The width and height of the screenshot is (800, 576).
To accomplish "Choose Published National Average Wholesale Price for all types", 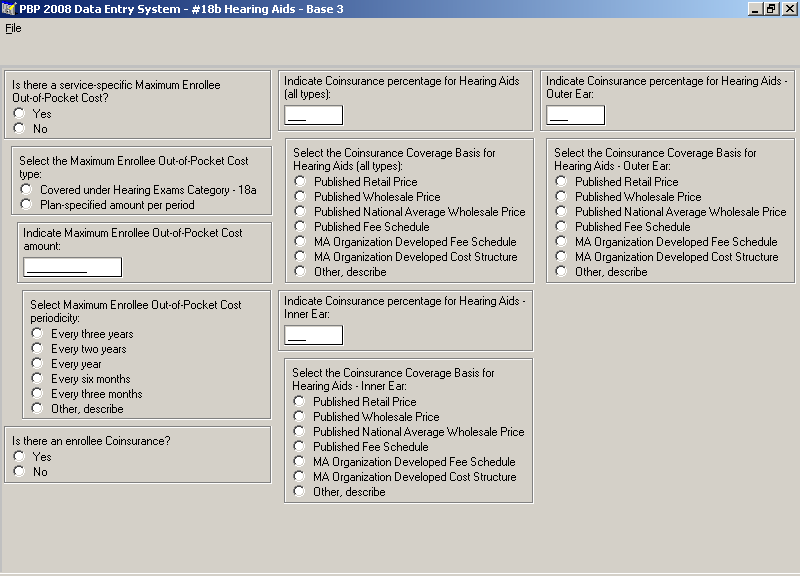I will (x=300, y=211).
